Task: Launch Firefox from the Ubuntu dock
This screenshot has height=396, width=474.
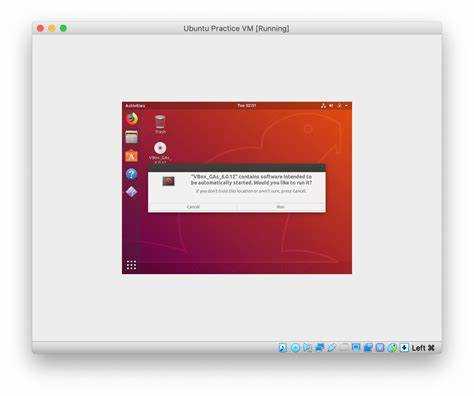Action: [132, 119]
